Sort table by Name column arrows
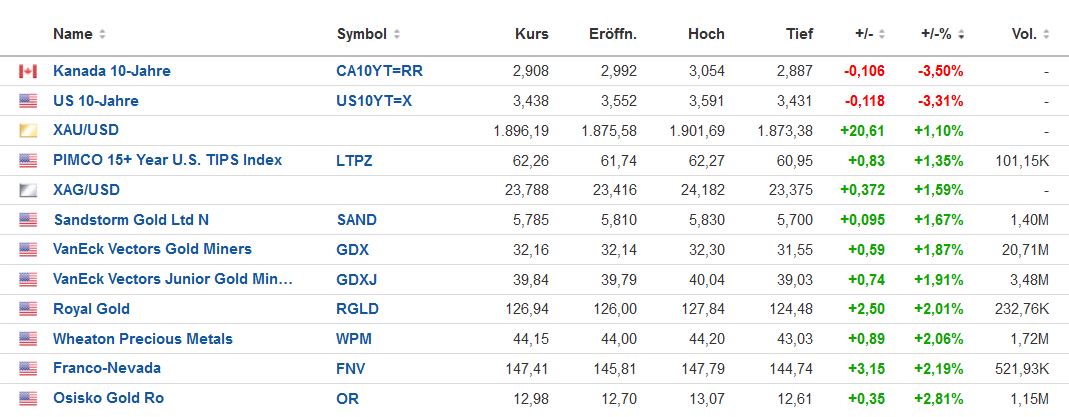This screenshot has width=1069, height=417. coord(102,34)
